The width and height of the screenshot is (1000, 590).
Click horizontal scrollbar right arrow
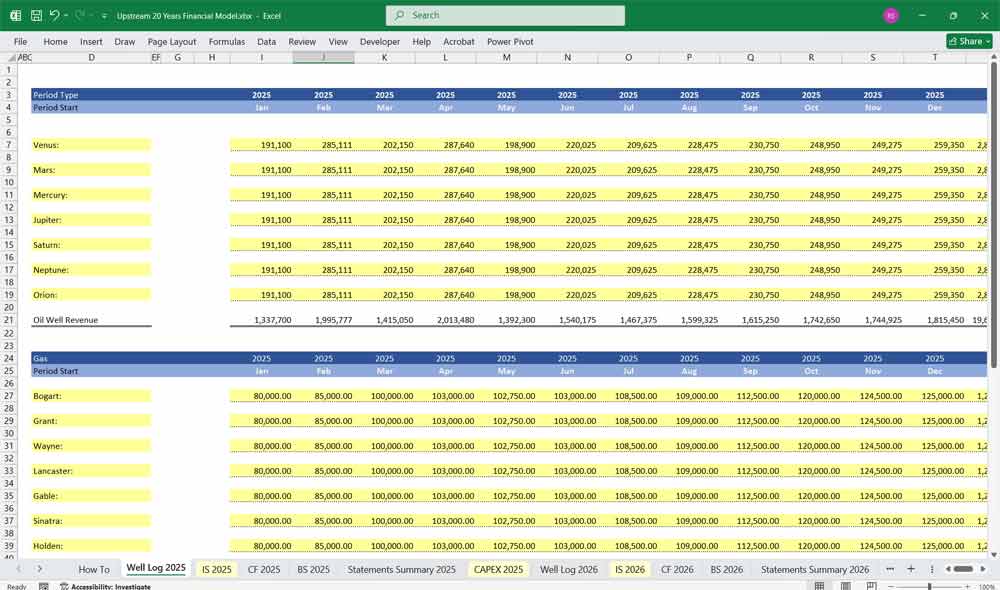pos(983,568)
